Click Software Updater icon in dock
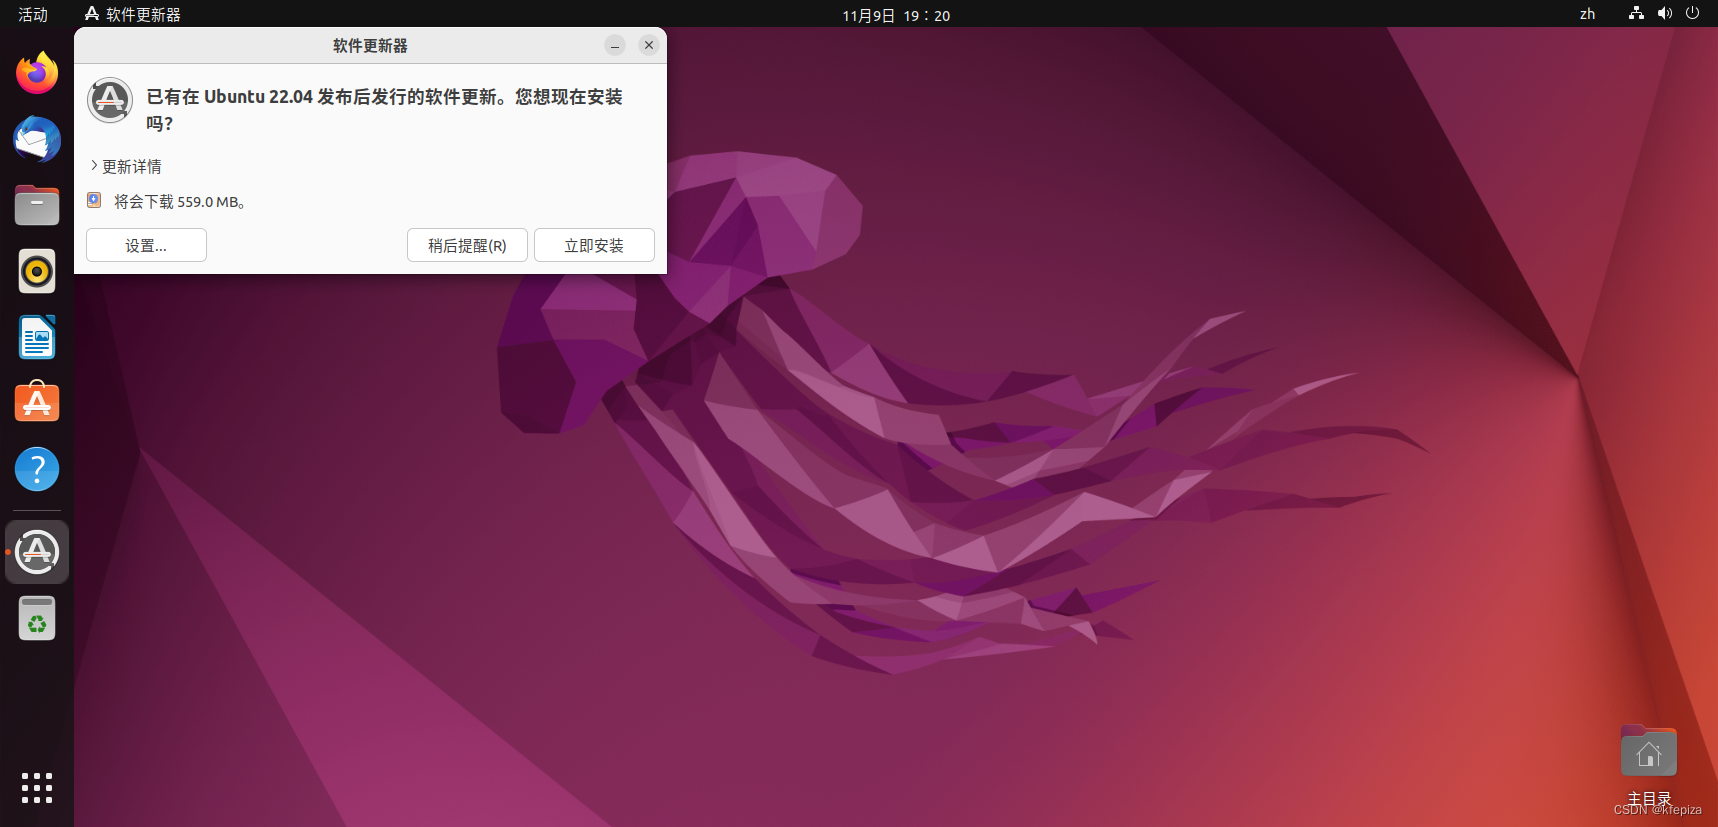 coord(37,552)
